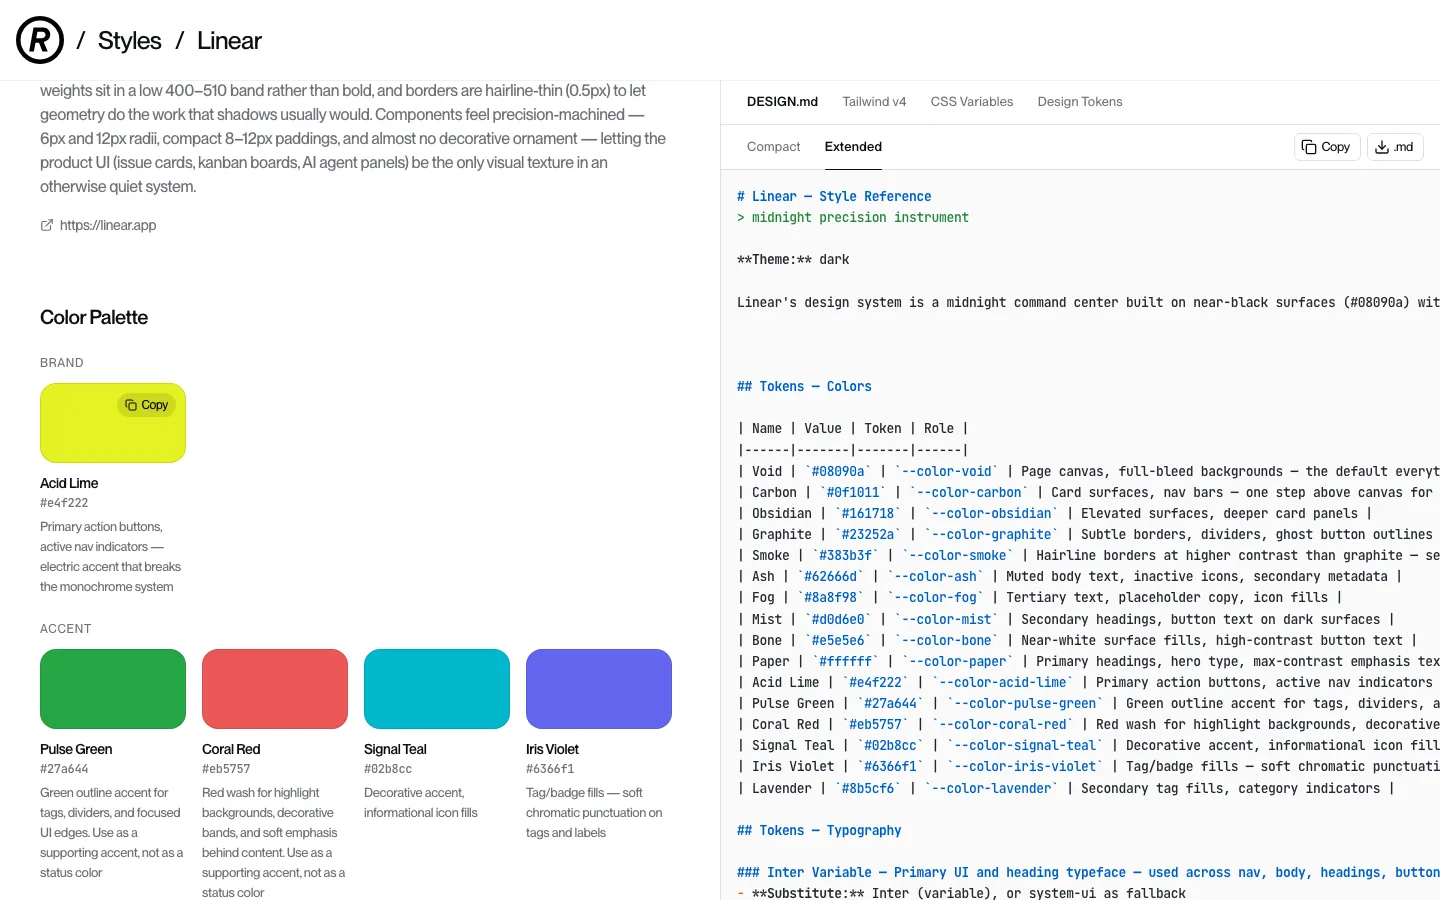Select the Extended view tab

point(853,146)
